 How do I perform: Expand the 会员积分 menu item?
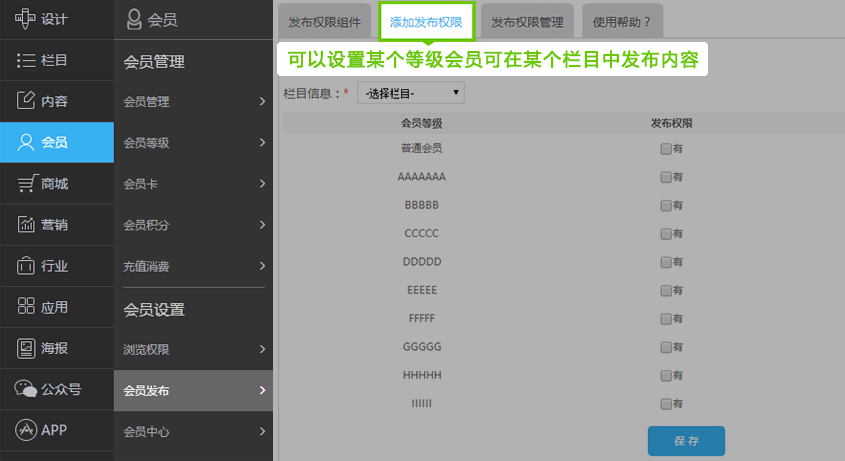[192, 225]
